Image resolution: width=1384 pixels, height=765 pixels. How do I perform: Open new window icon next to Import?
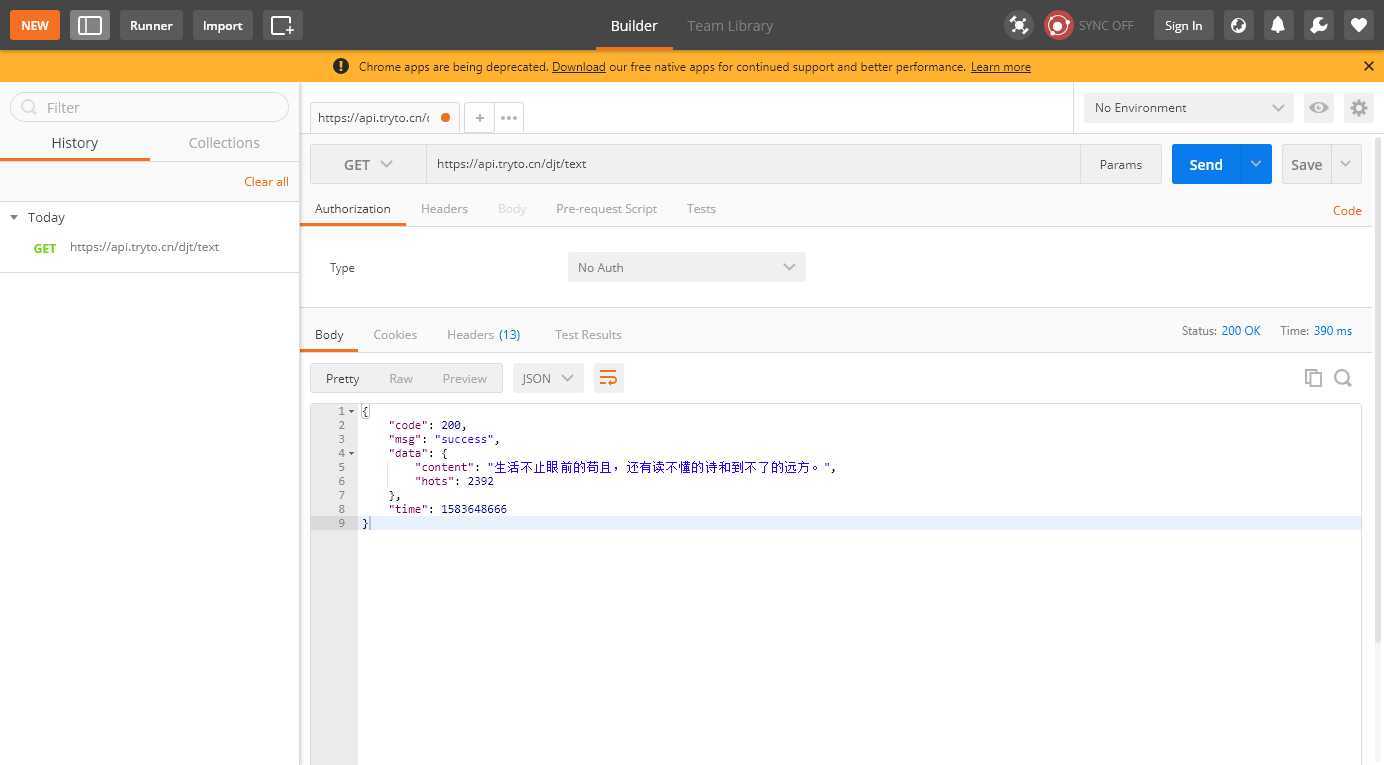283,25
